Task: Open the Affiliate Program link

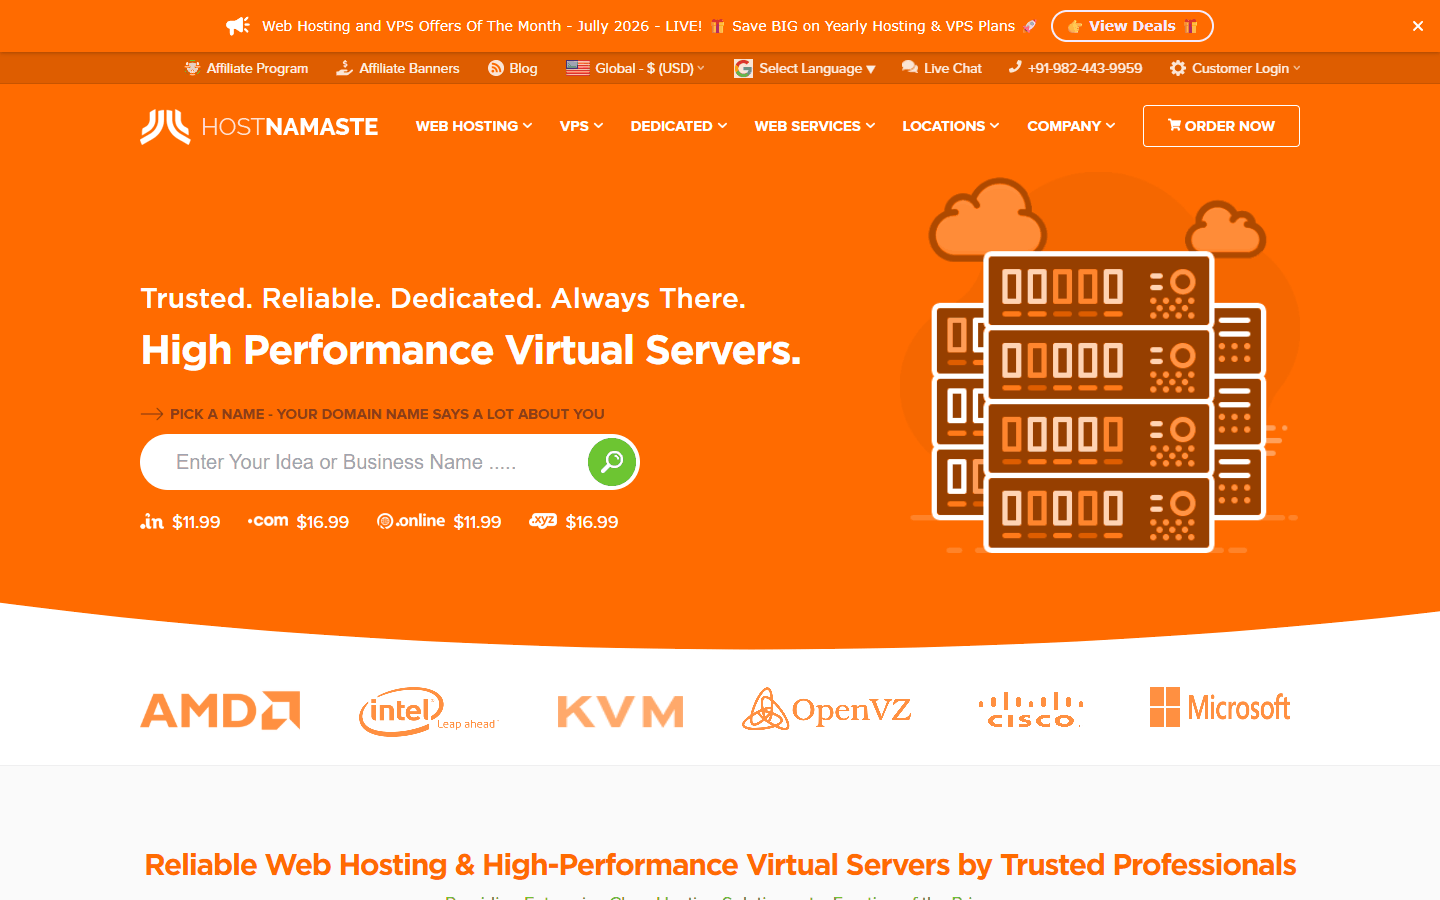Action: 257,68
